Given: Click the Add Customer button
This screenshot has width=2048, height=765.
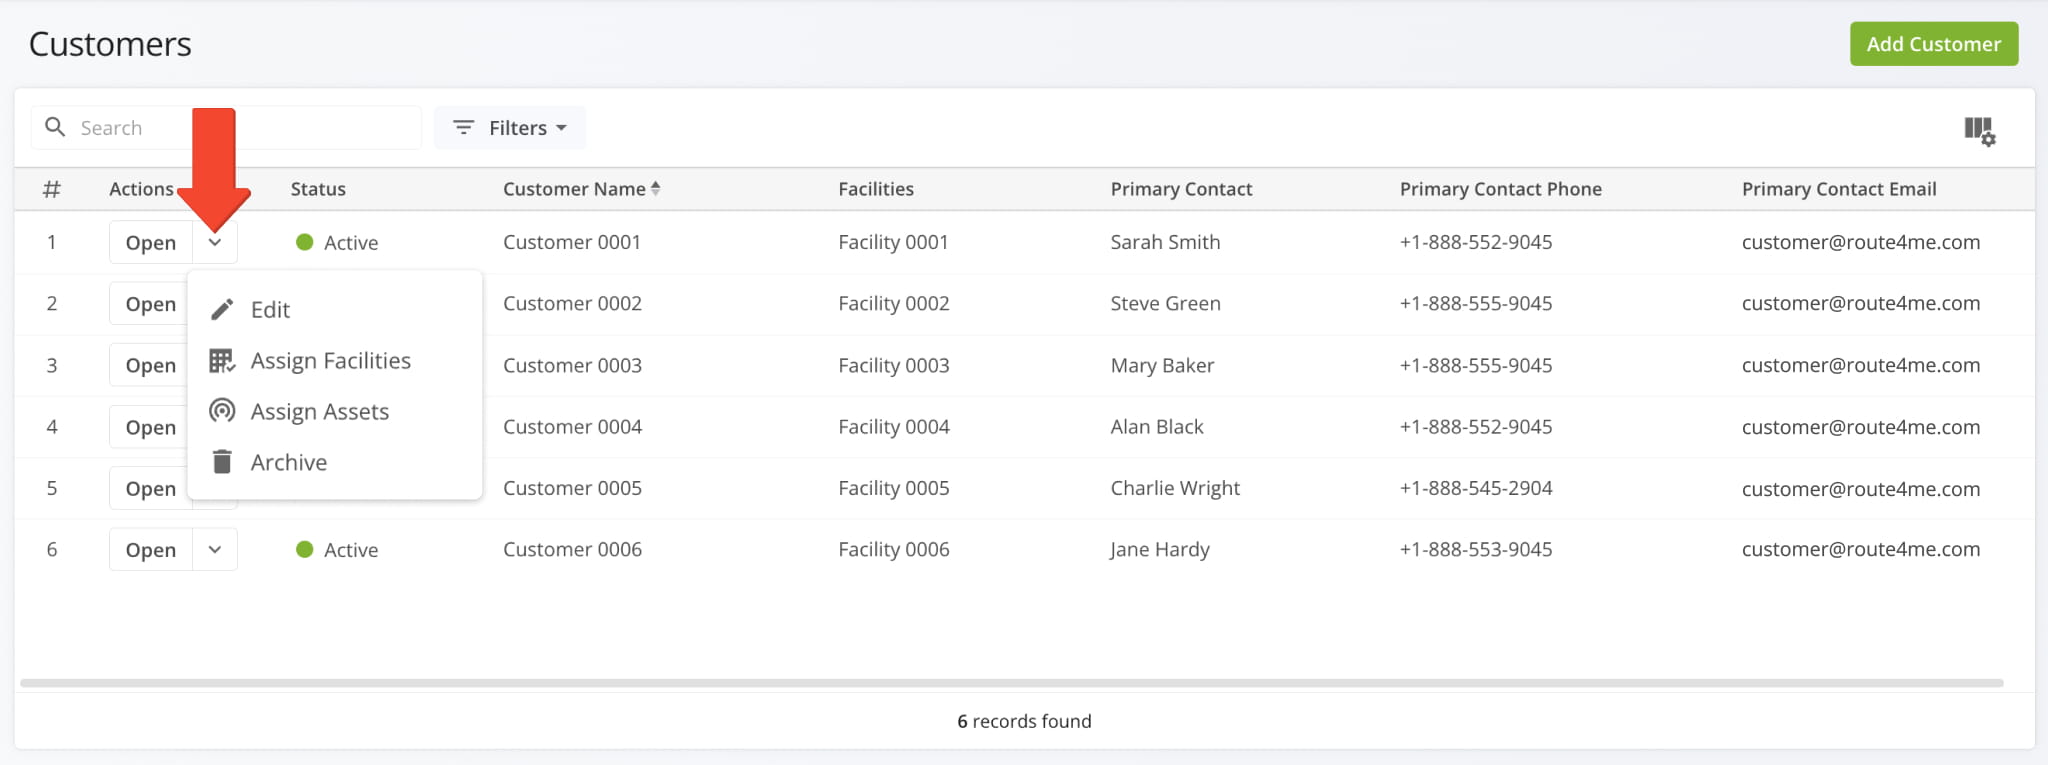Looking at the screenshot, I should [x=1934, y=44].
